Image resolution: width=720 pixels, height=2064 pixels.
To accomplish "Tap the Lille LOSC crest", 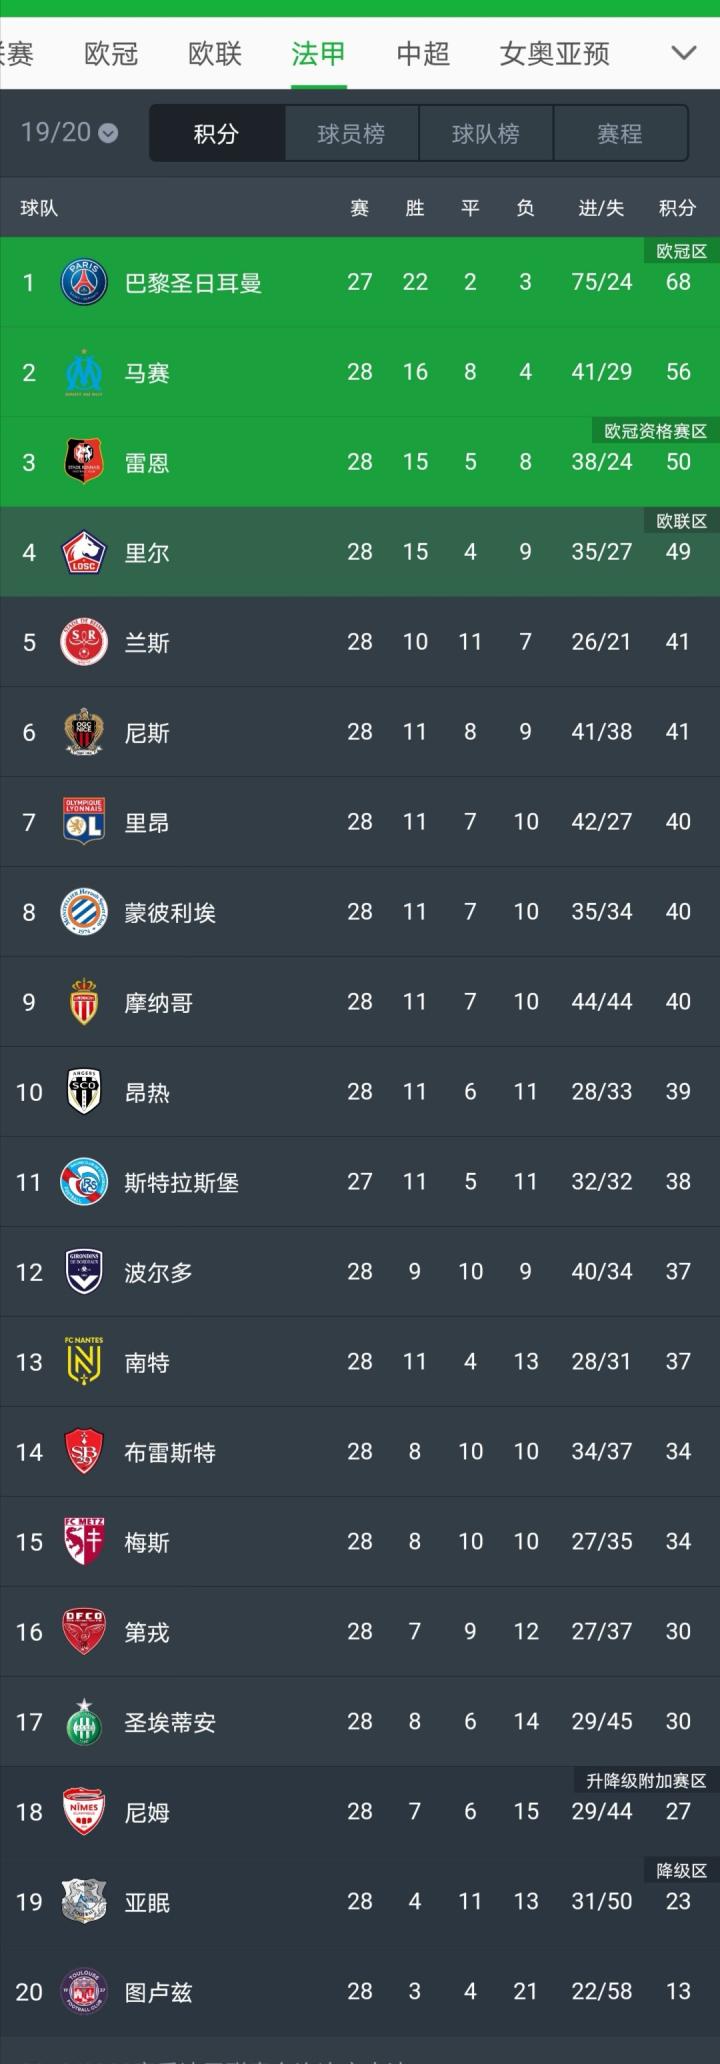I will point(84,552).
